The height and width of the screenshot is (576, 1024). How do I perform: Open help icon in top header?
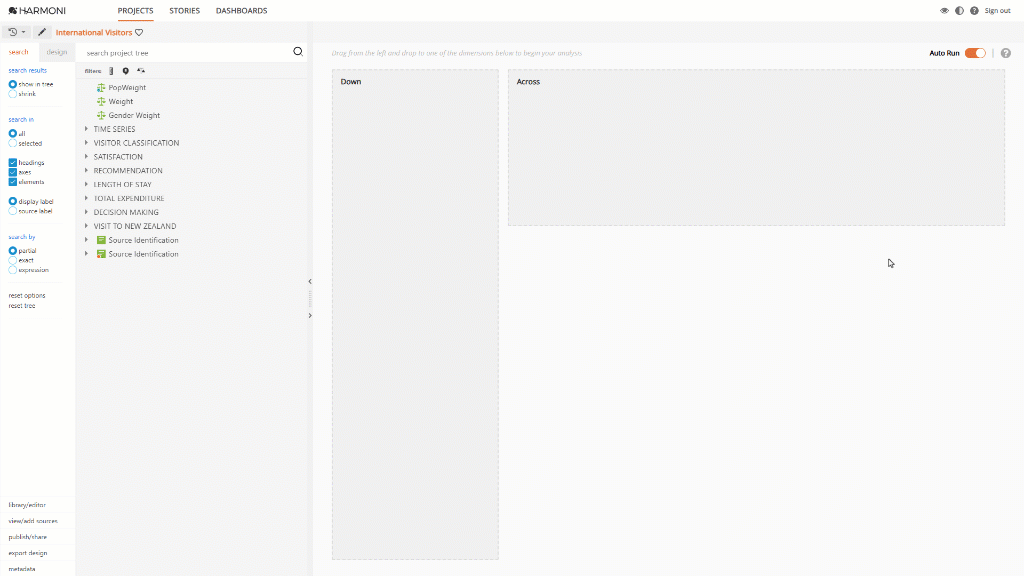click(974, 10)
